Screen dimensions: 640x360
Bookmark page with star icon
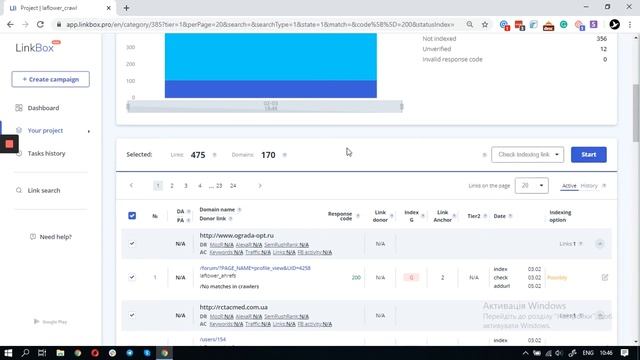point(484,24)
